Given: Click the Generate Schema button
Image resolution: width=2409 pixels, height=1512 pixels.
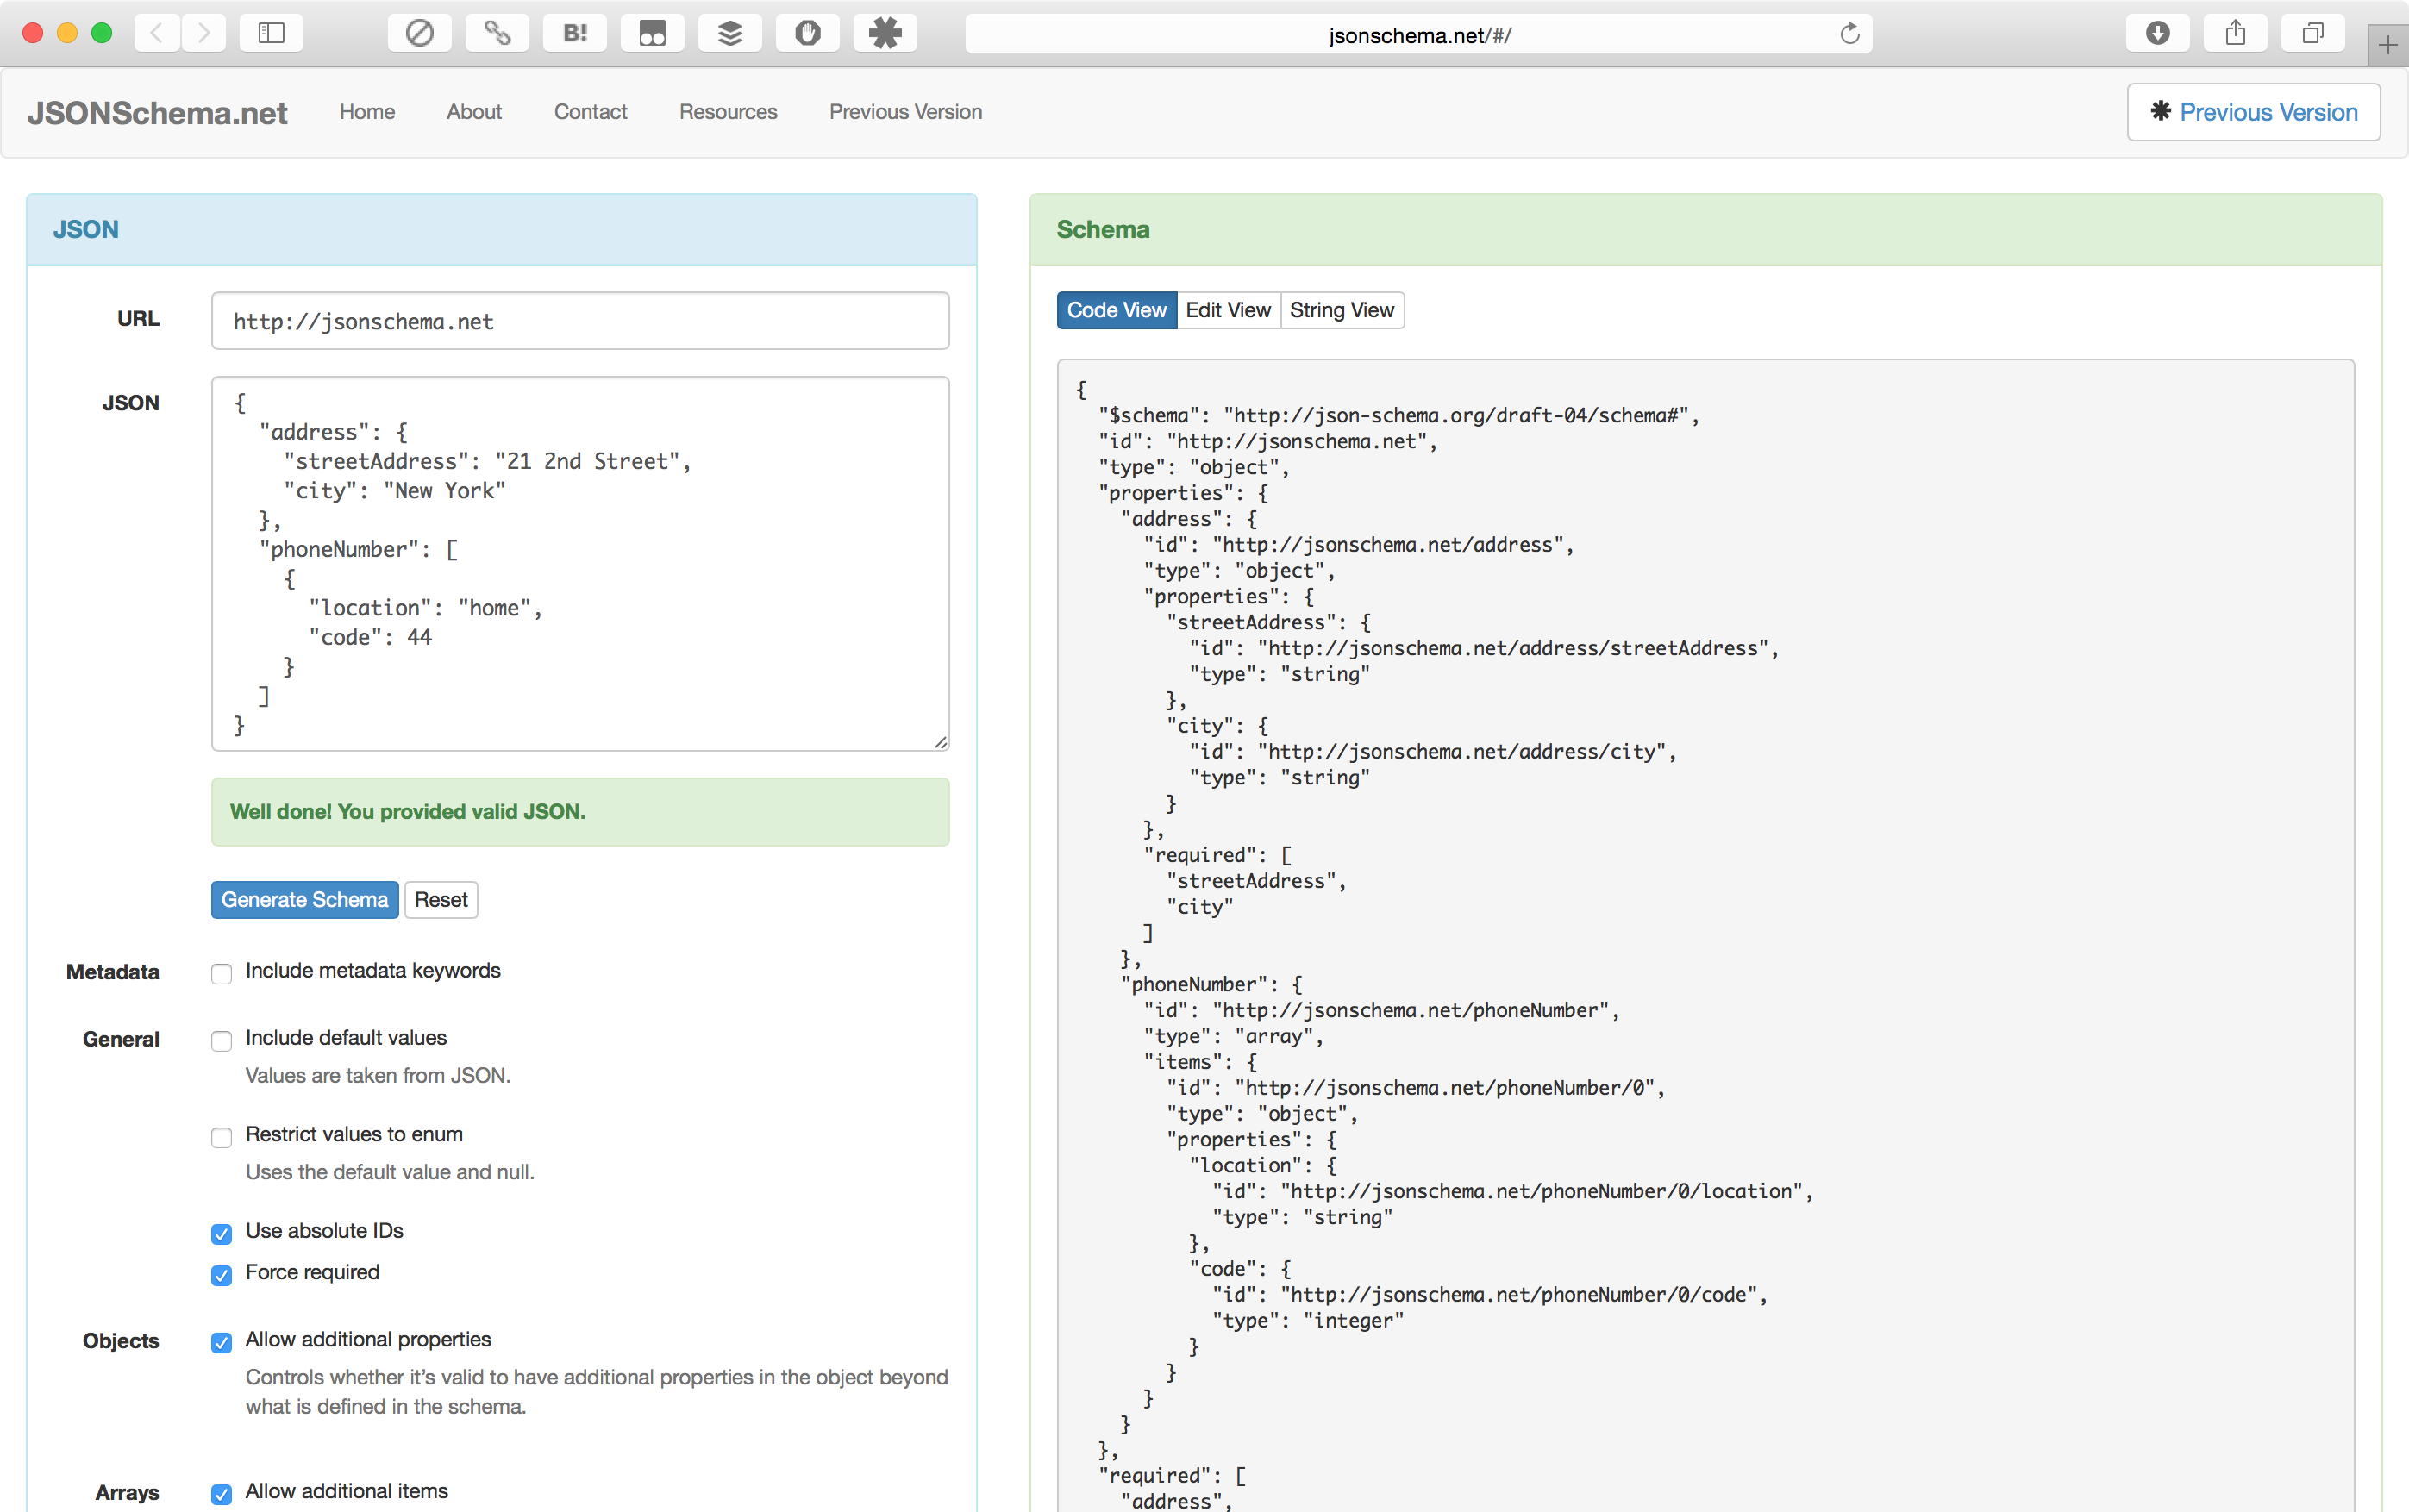Looking at the screenshot, I should tap(304, 899).
